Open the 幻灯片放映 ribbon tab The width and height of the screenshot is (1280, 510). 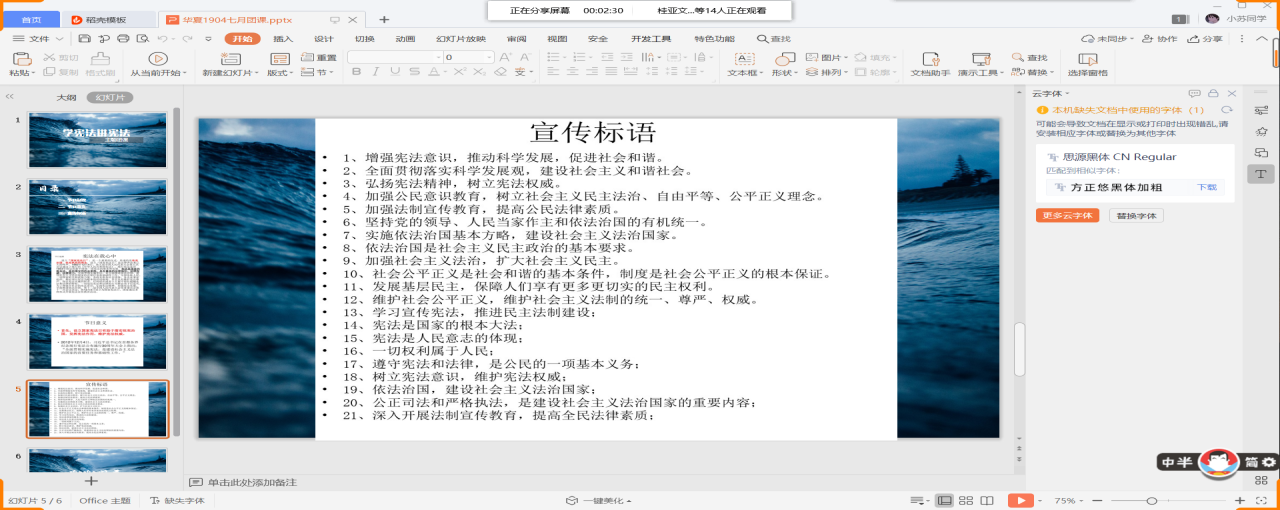point(460,39)
